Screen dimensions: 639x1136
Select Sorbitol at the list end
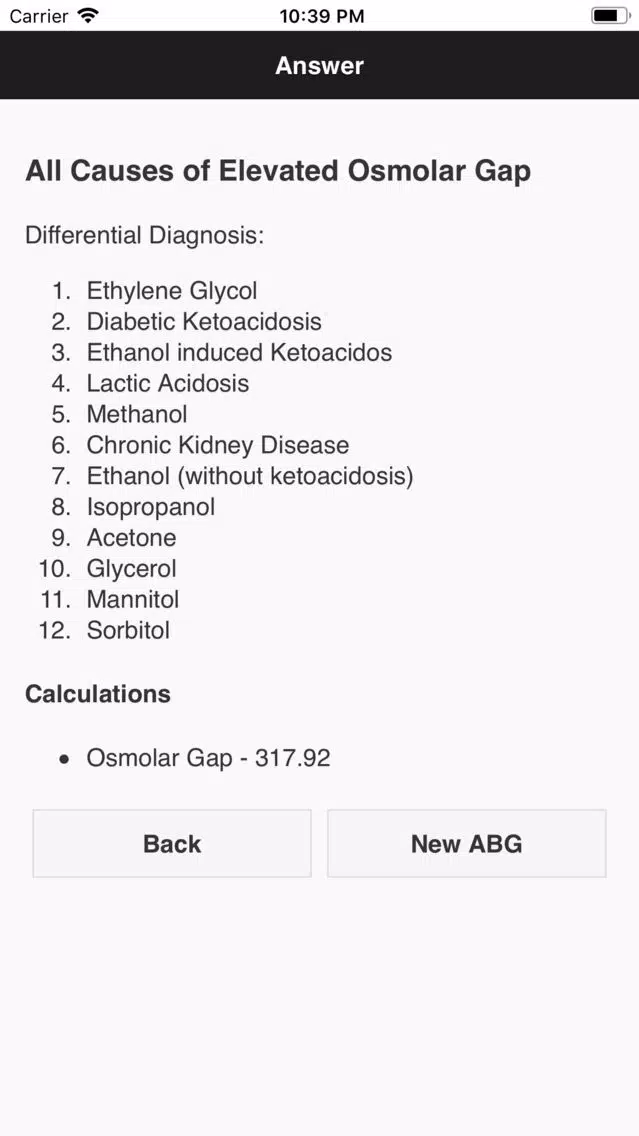128,632
